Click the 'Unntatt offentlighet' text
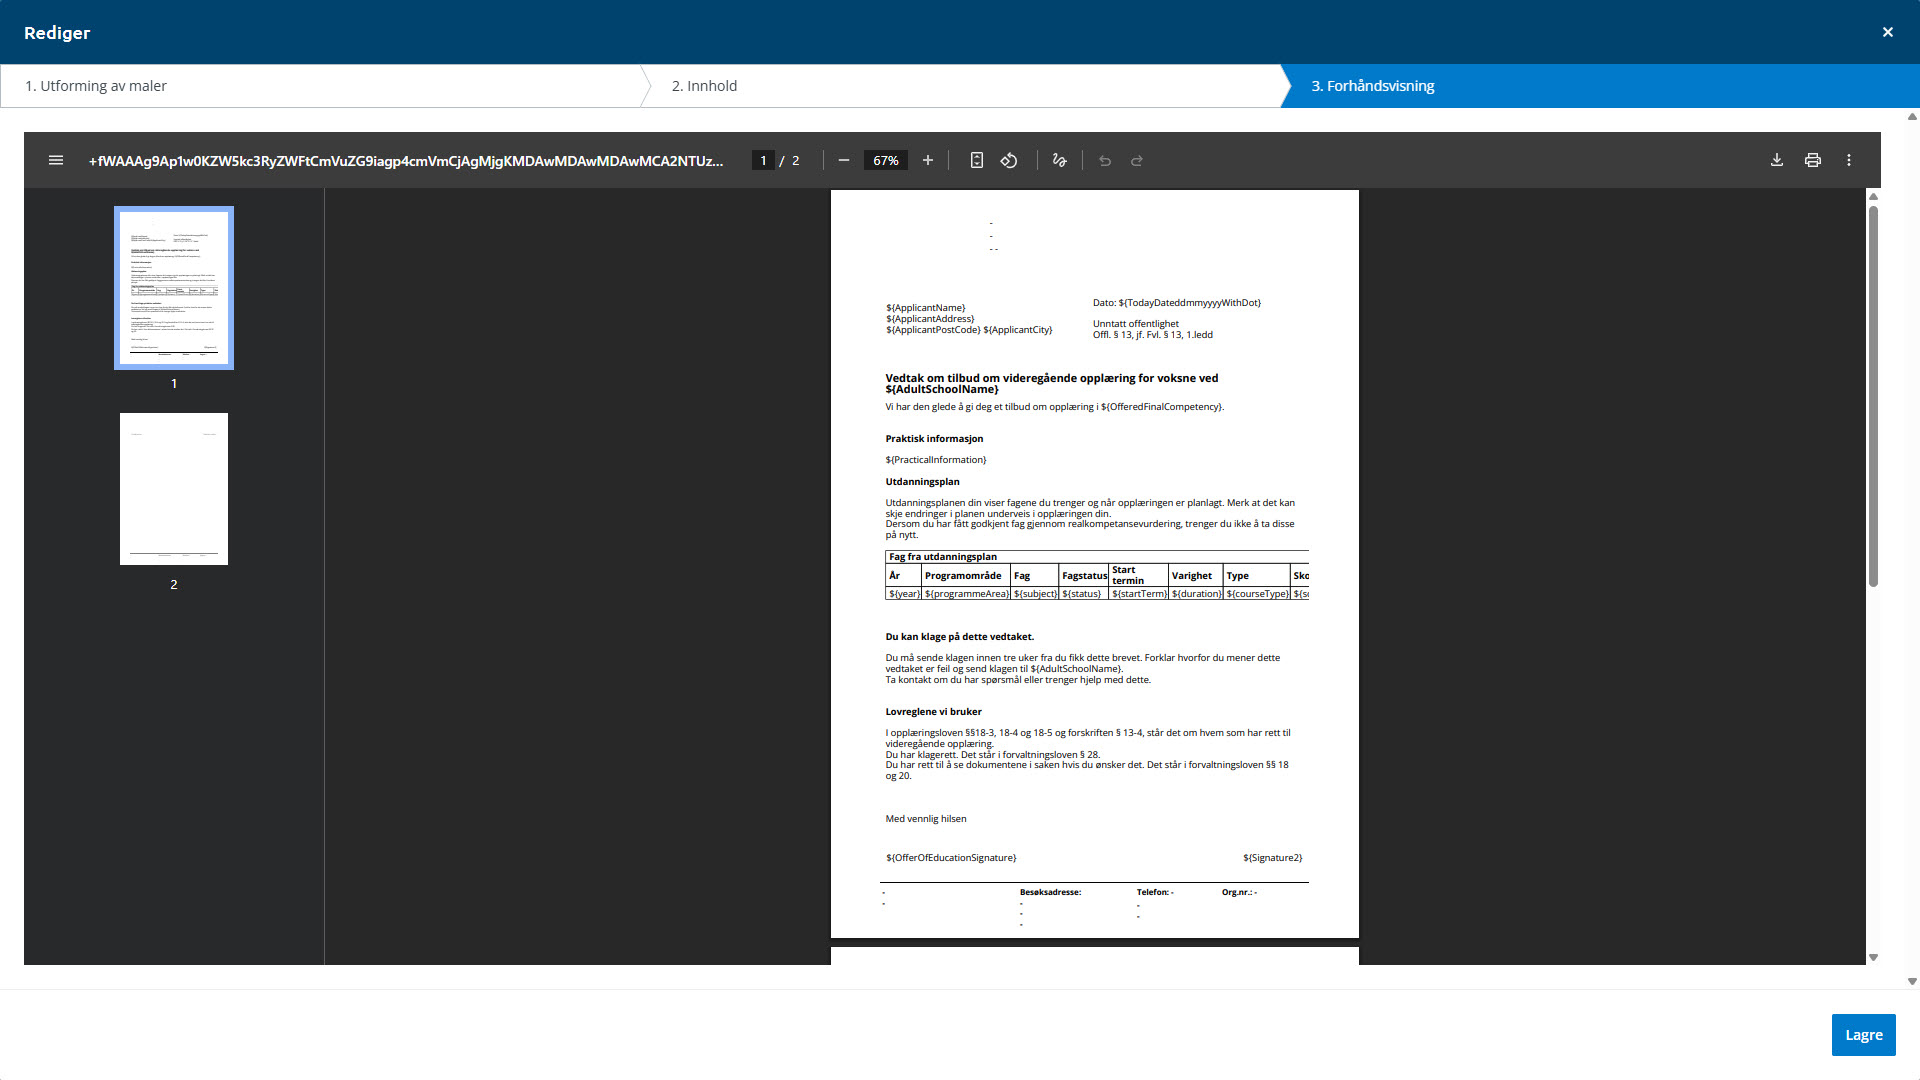 (x=1136, y=324)
